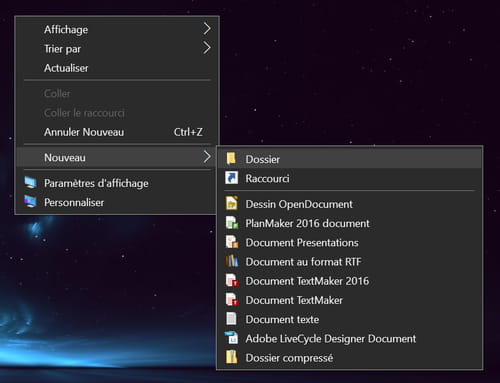Click the Document Presentations icon
The height and width of the screenshot is (383, 500).
(x=232, y=242)
